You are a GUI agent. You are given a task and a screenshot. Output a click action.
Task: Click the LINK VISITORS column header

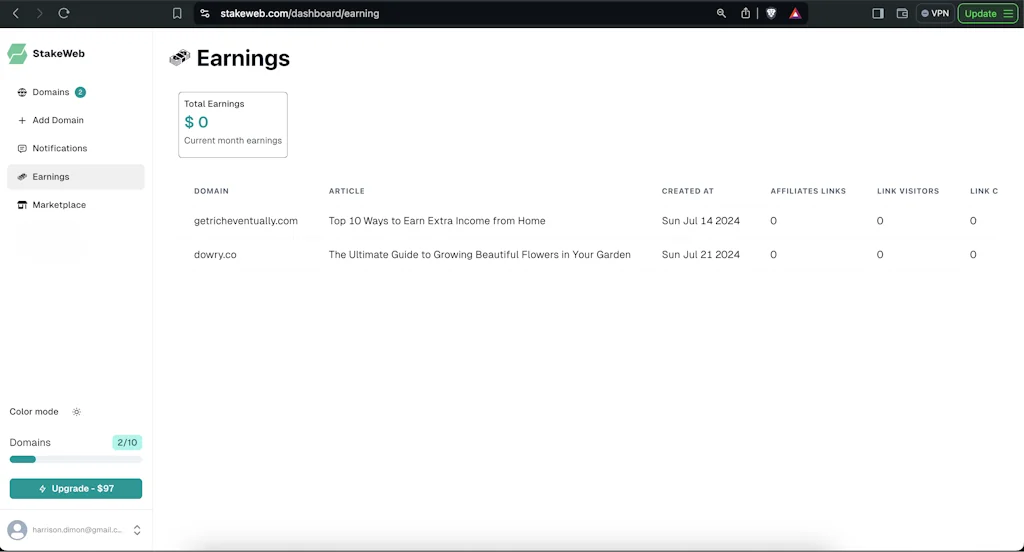(x=908, y=191)
